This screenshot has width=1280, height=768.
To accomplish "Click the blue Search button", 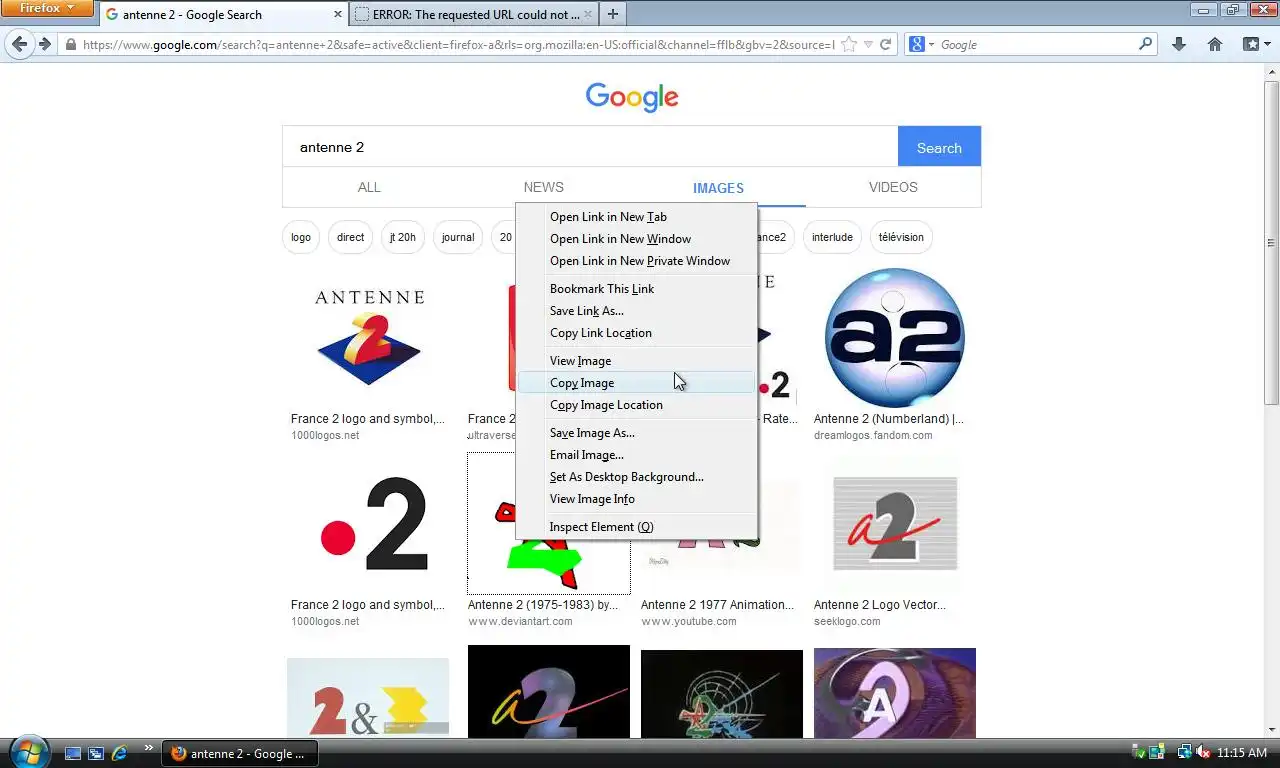I will [939, 147].
